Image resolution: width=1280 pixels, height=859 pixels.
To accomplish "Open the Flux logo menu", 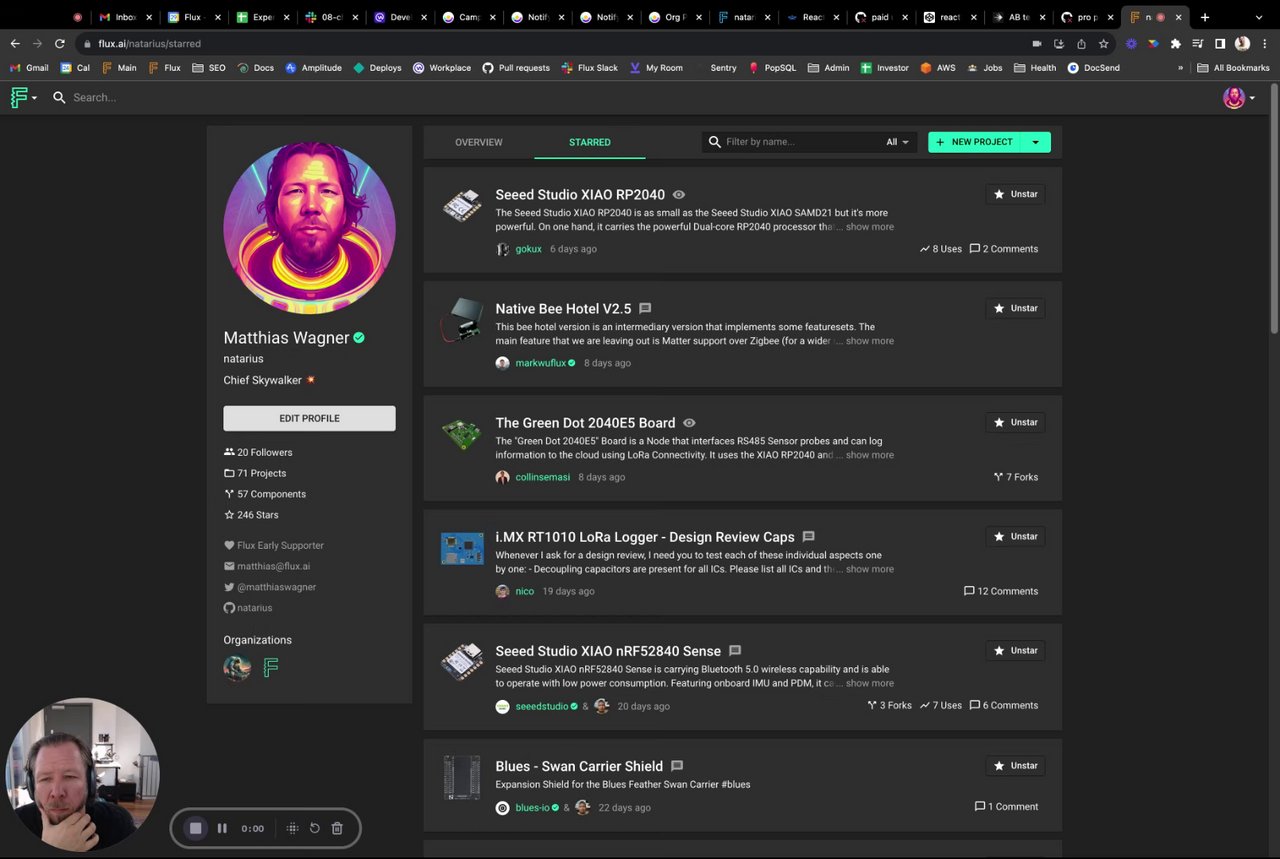I will 23,97.
